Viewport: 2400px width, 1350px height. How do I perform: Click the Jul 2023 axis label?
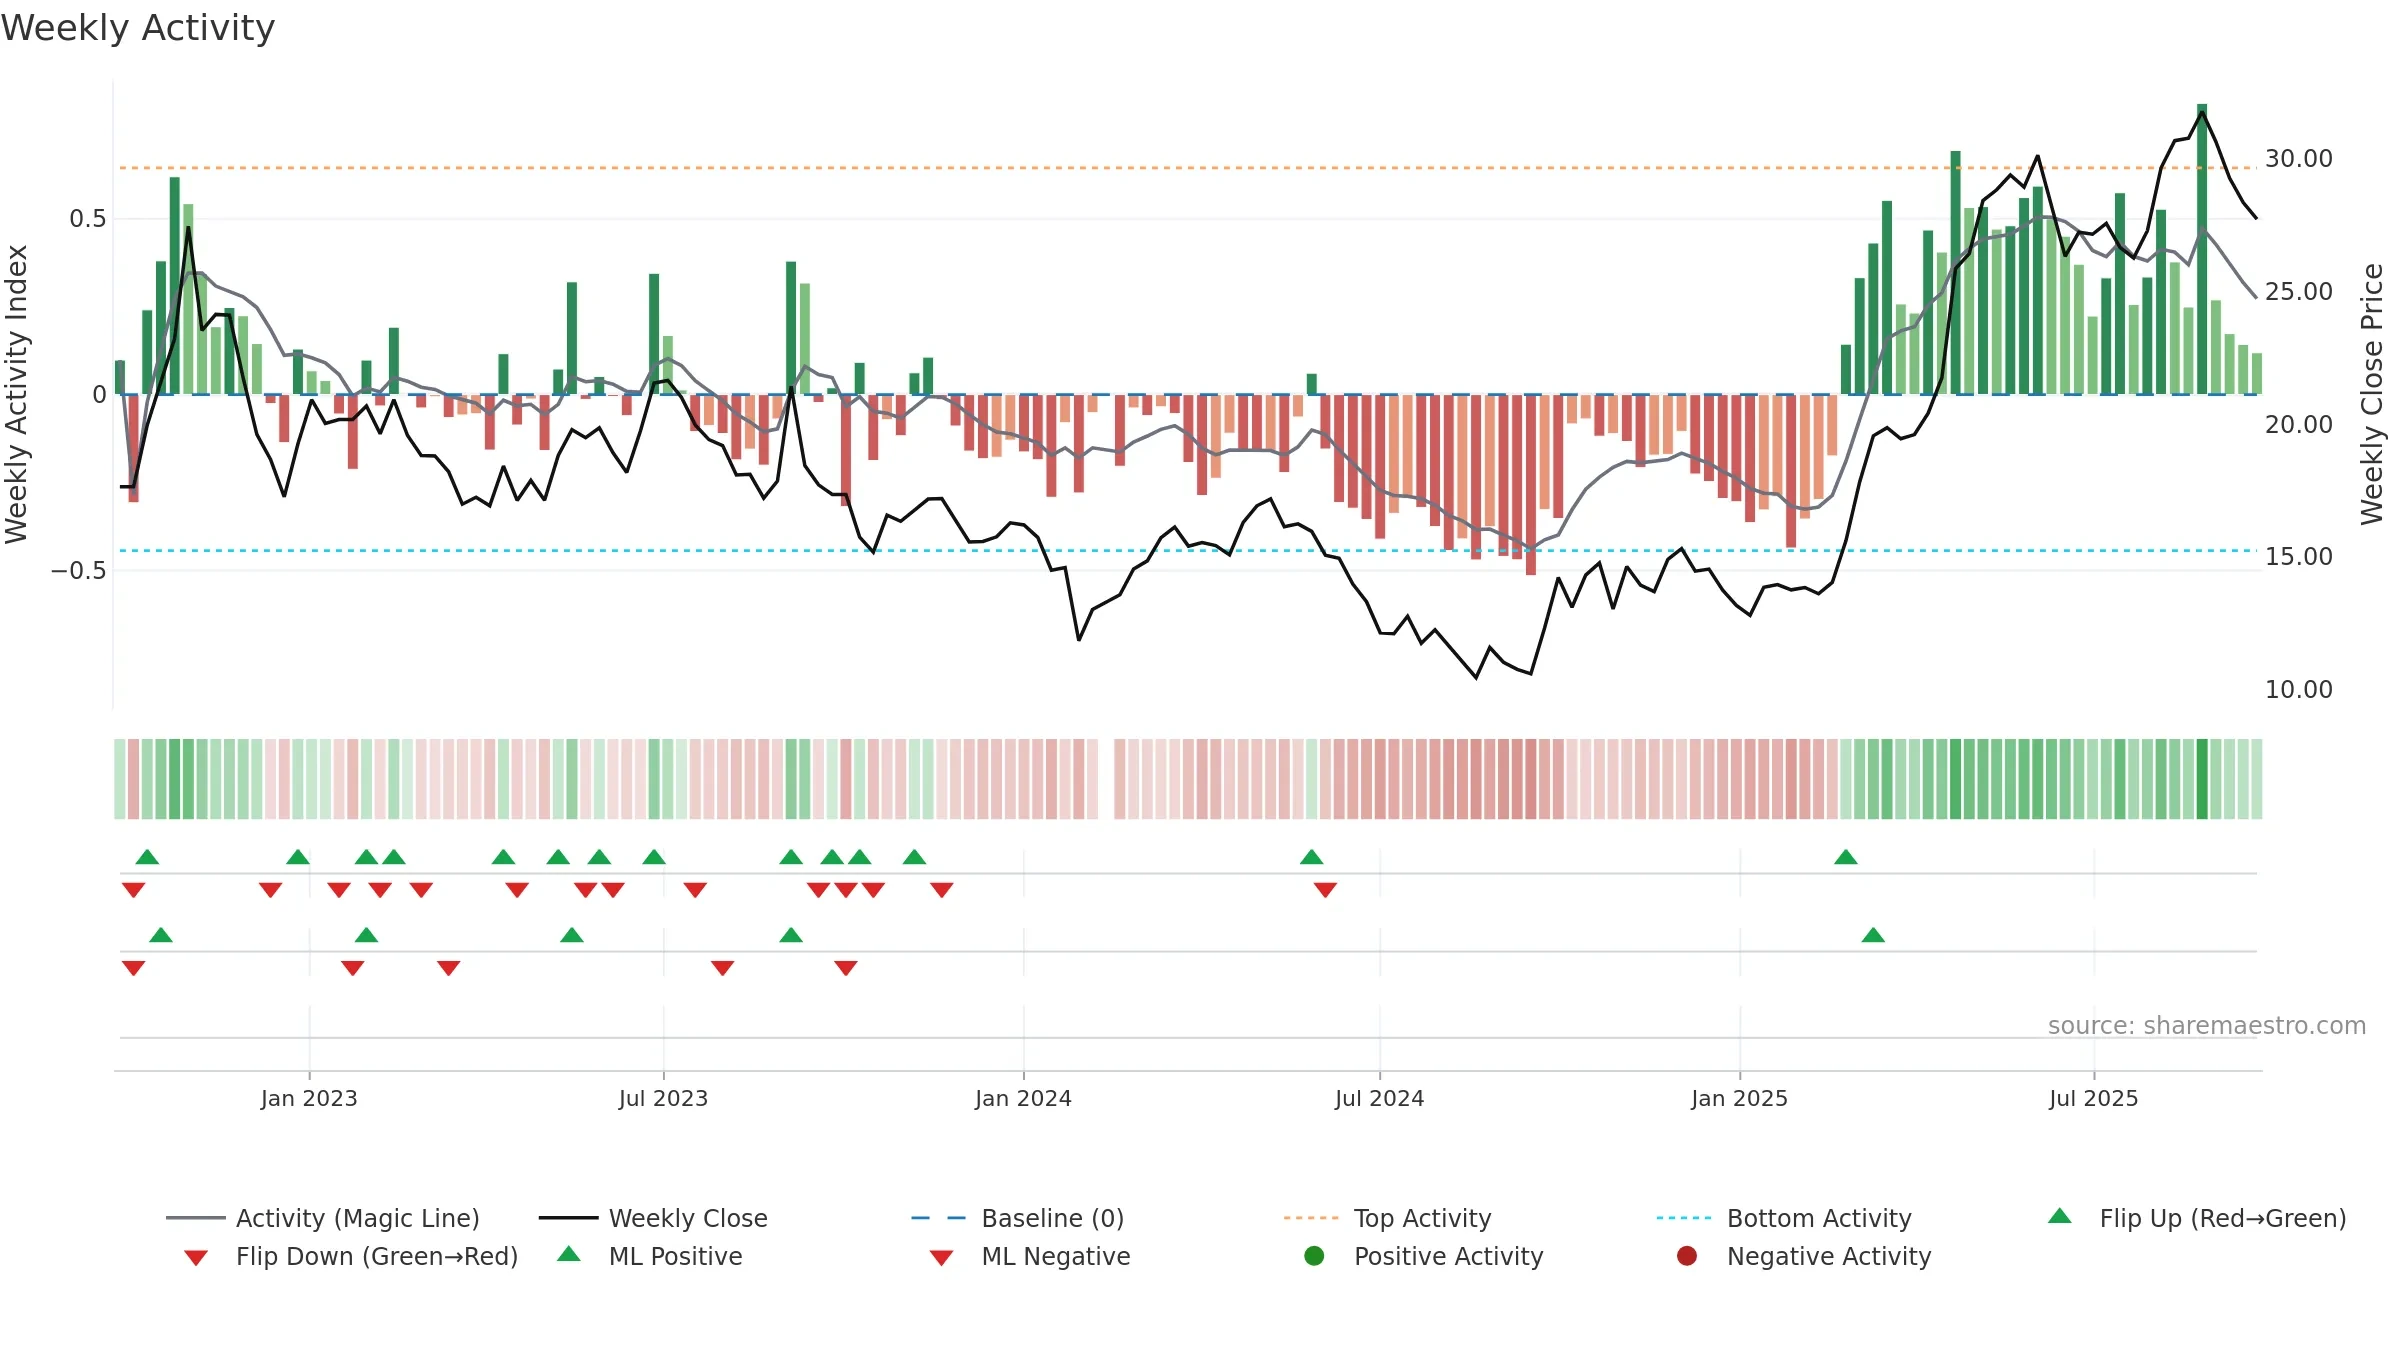click(x=663, y=1098)
